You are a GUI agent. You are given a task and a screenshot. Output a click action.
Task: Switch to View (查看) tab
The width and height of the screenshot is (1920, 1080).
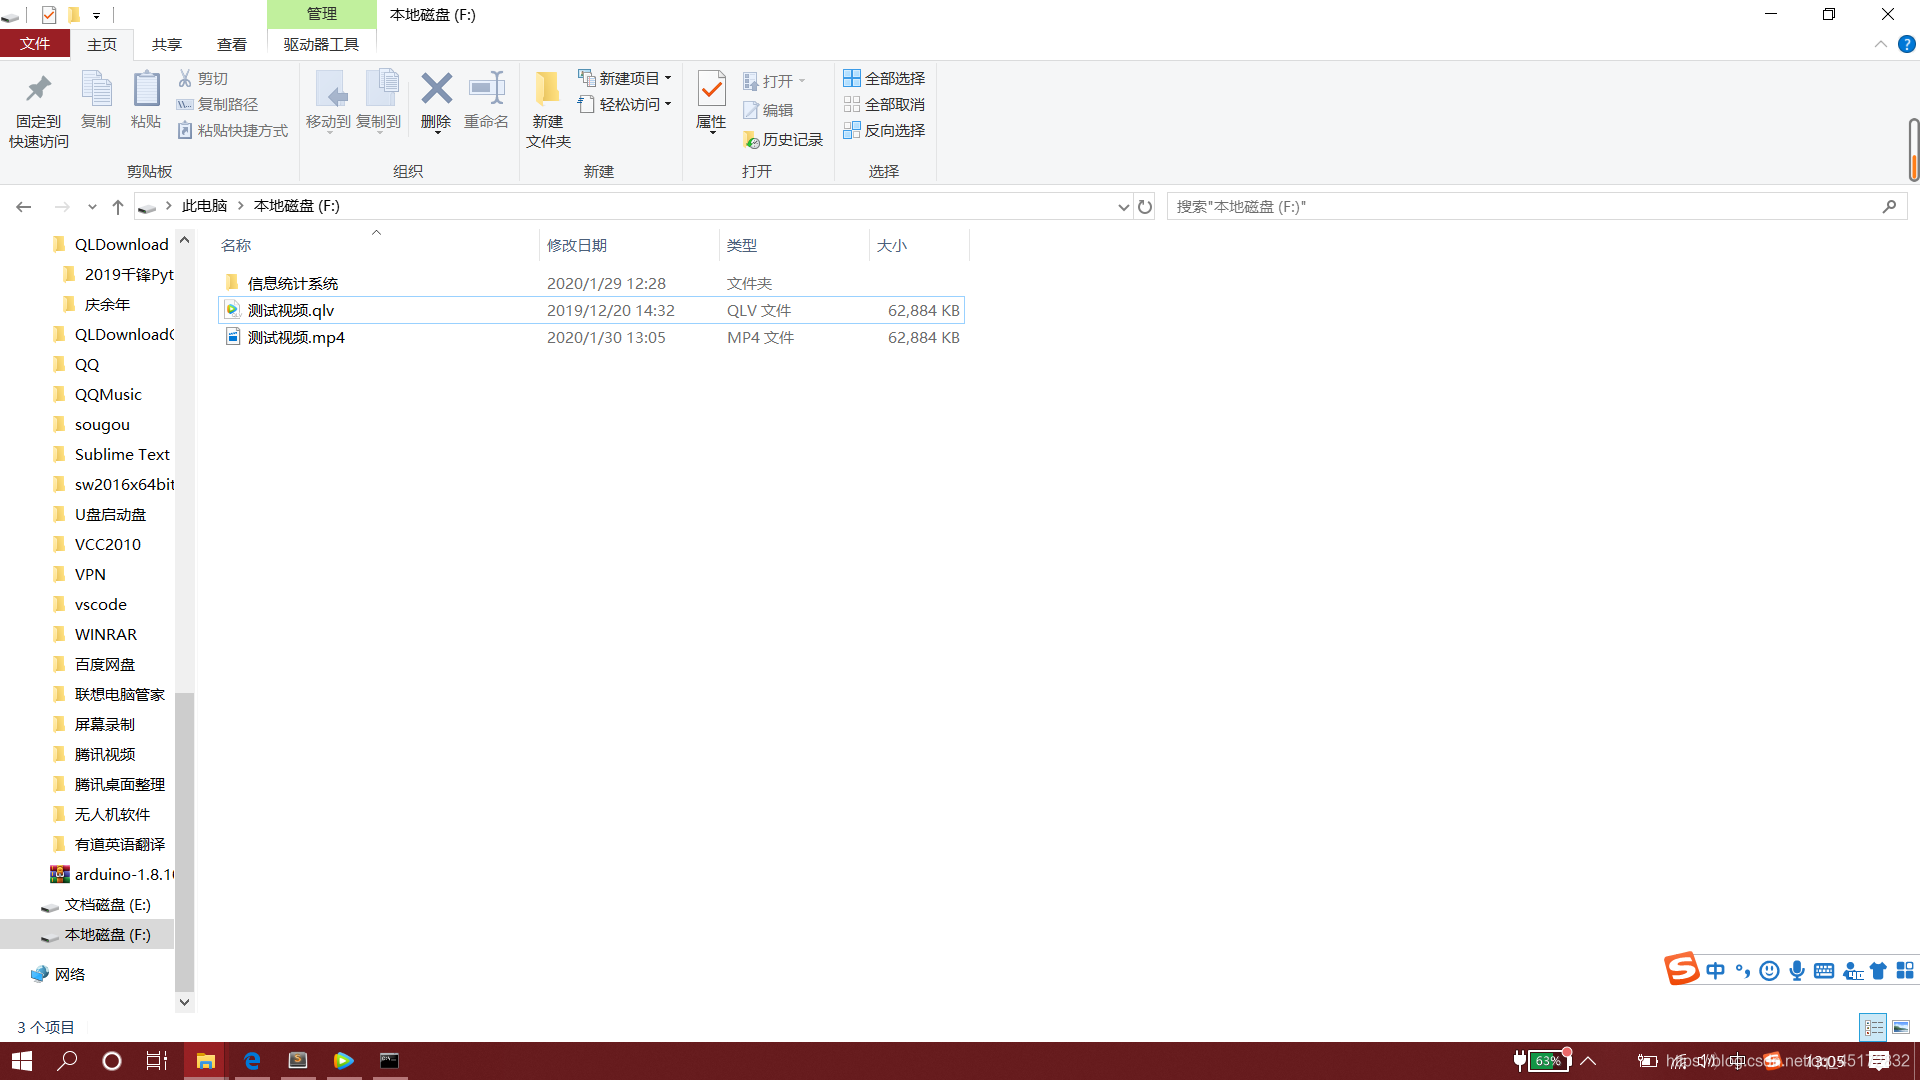(x=232, y=44)
